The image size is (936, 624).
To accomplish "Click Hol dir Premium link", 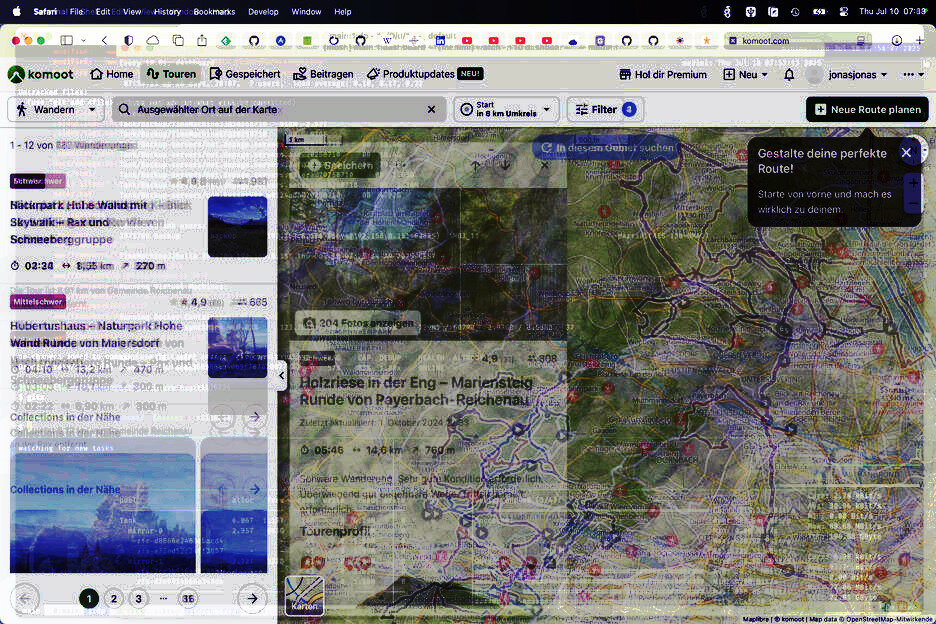I will point(663,75).
